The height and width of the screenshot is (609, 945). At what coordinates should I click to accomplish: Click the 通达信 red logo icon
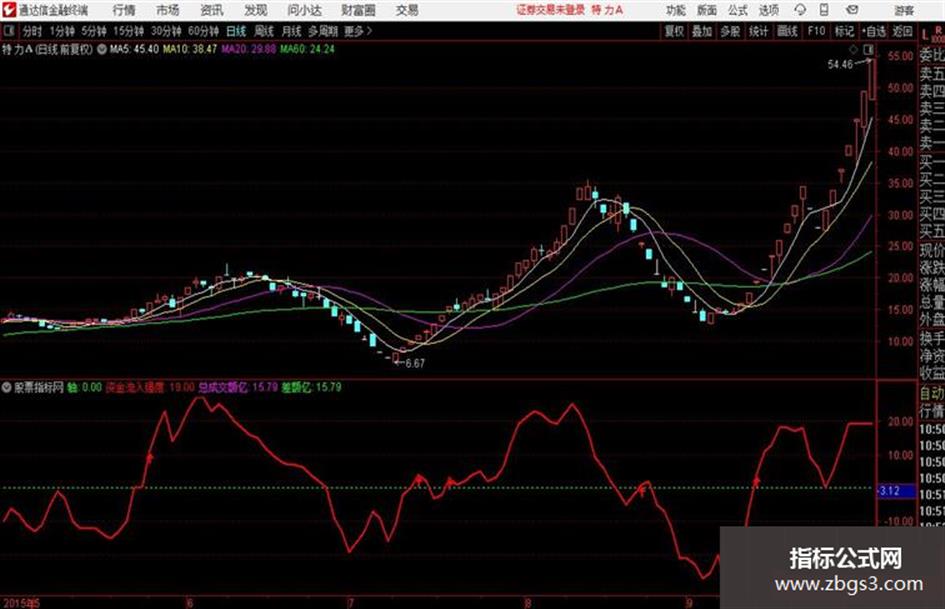(x=8, y=10)
